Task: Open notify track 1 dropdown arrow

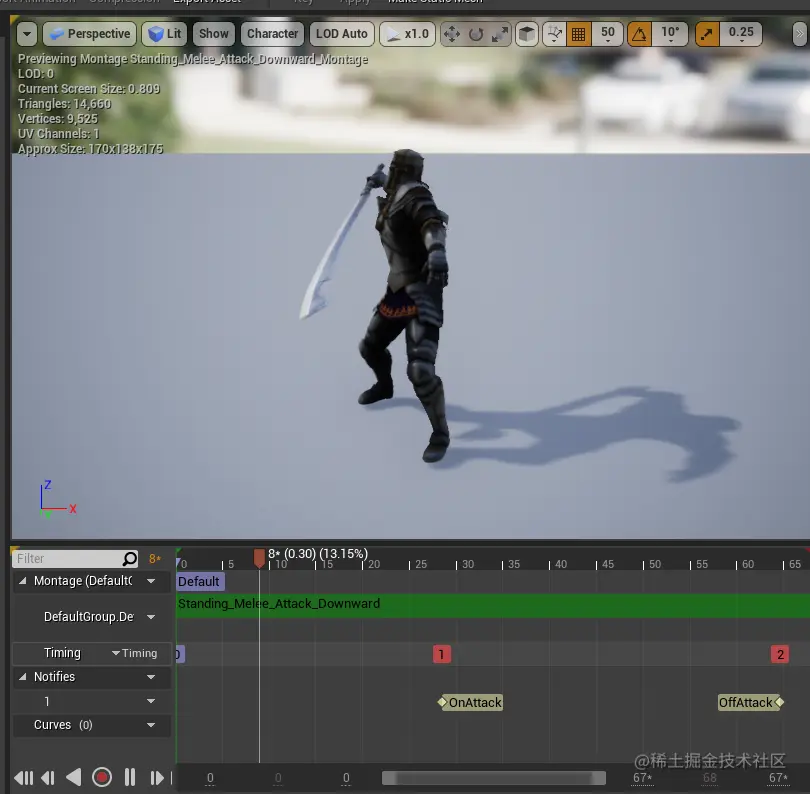Action: point(151,701)
